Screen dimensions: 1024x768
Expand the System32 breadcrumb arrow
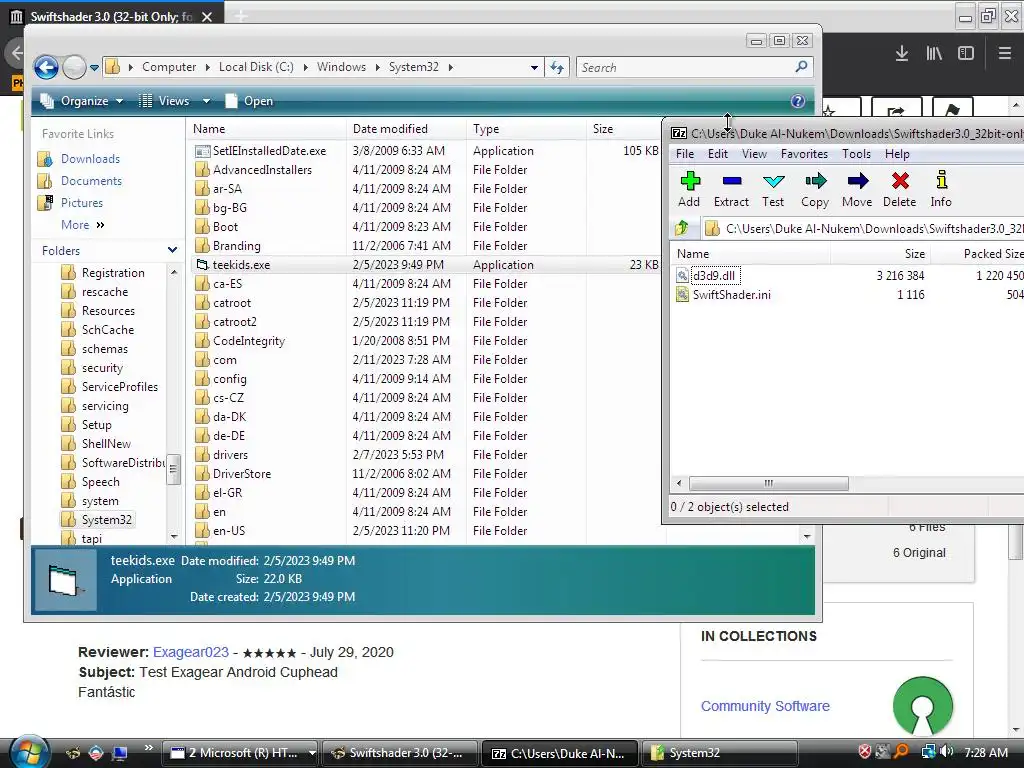point(451,67)
